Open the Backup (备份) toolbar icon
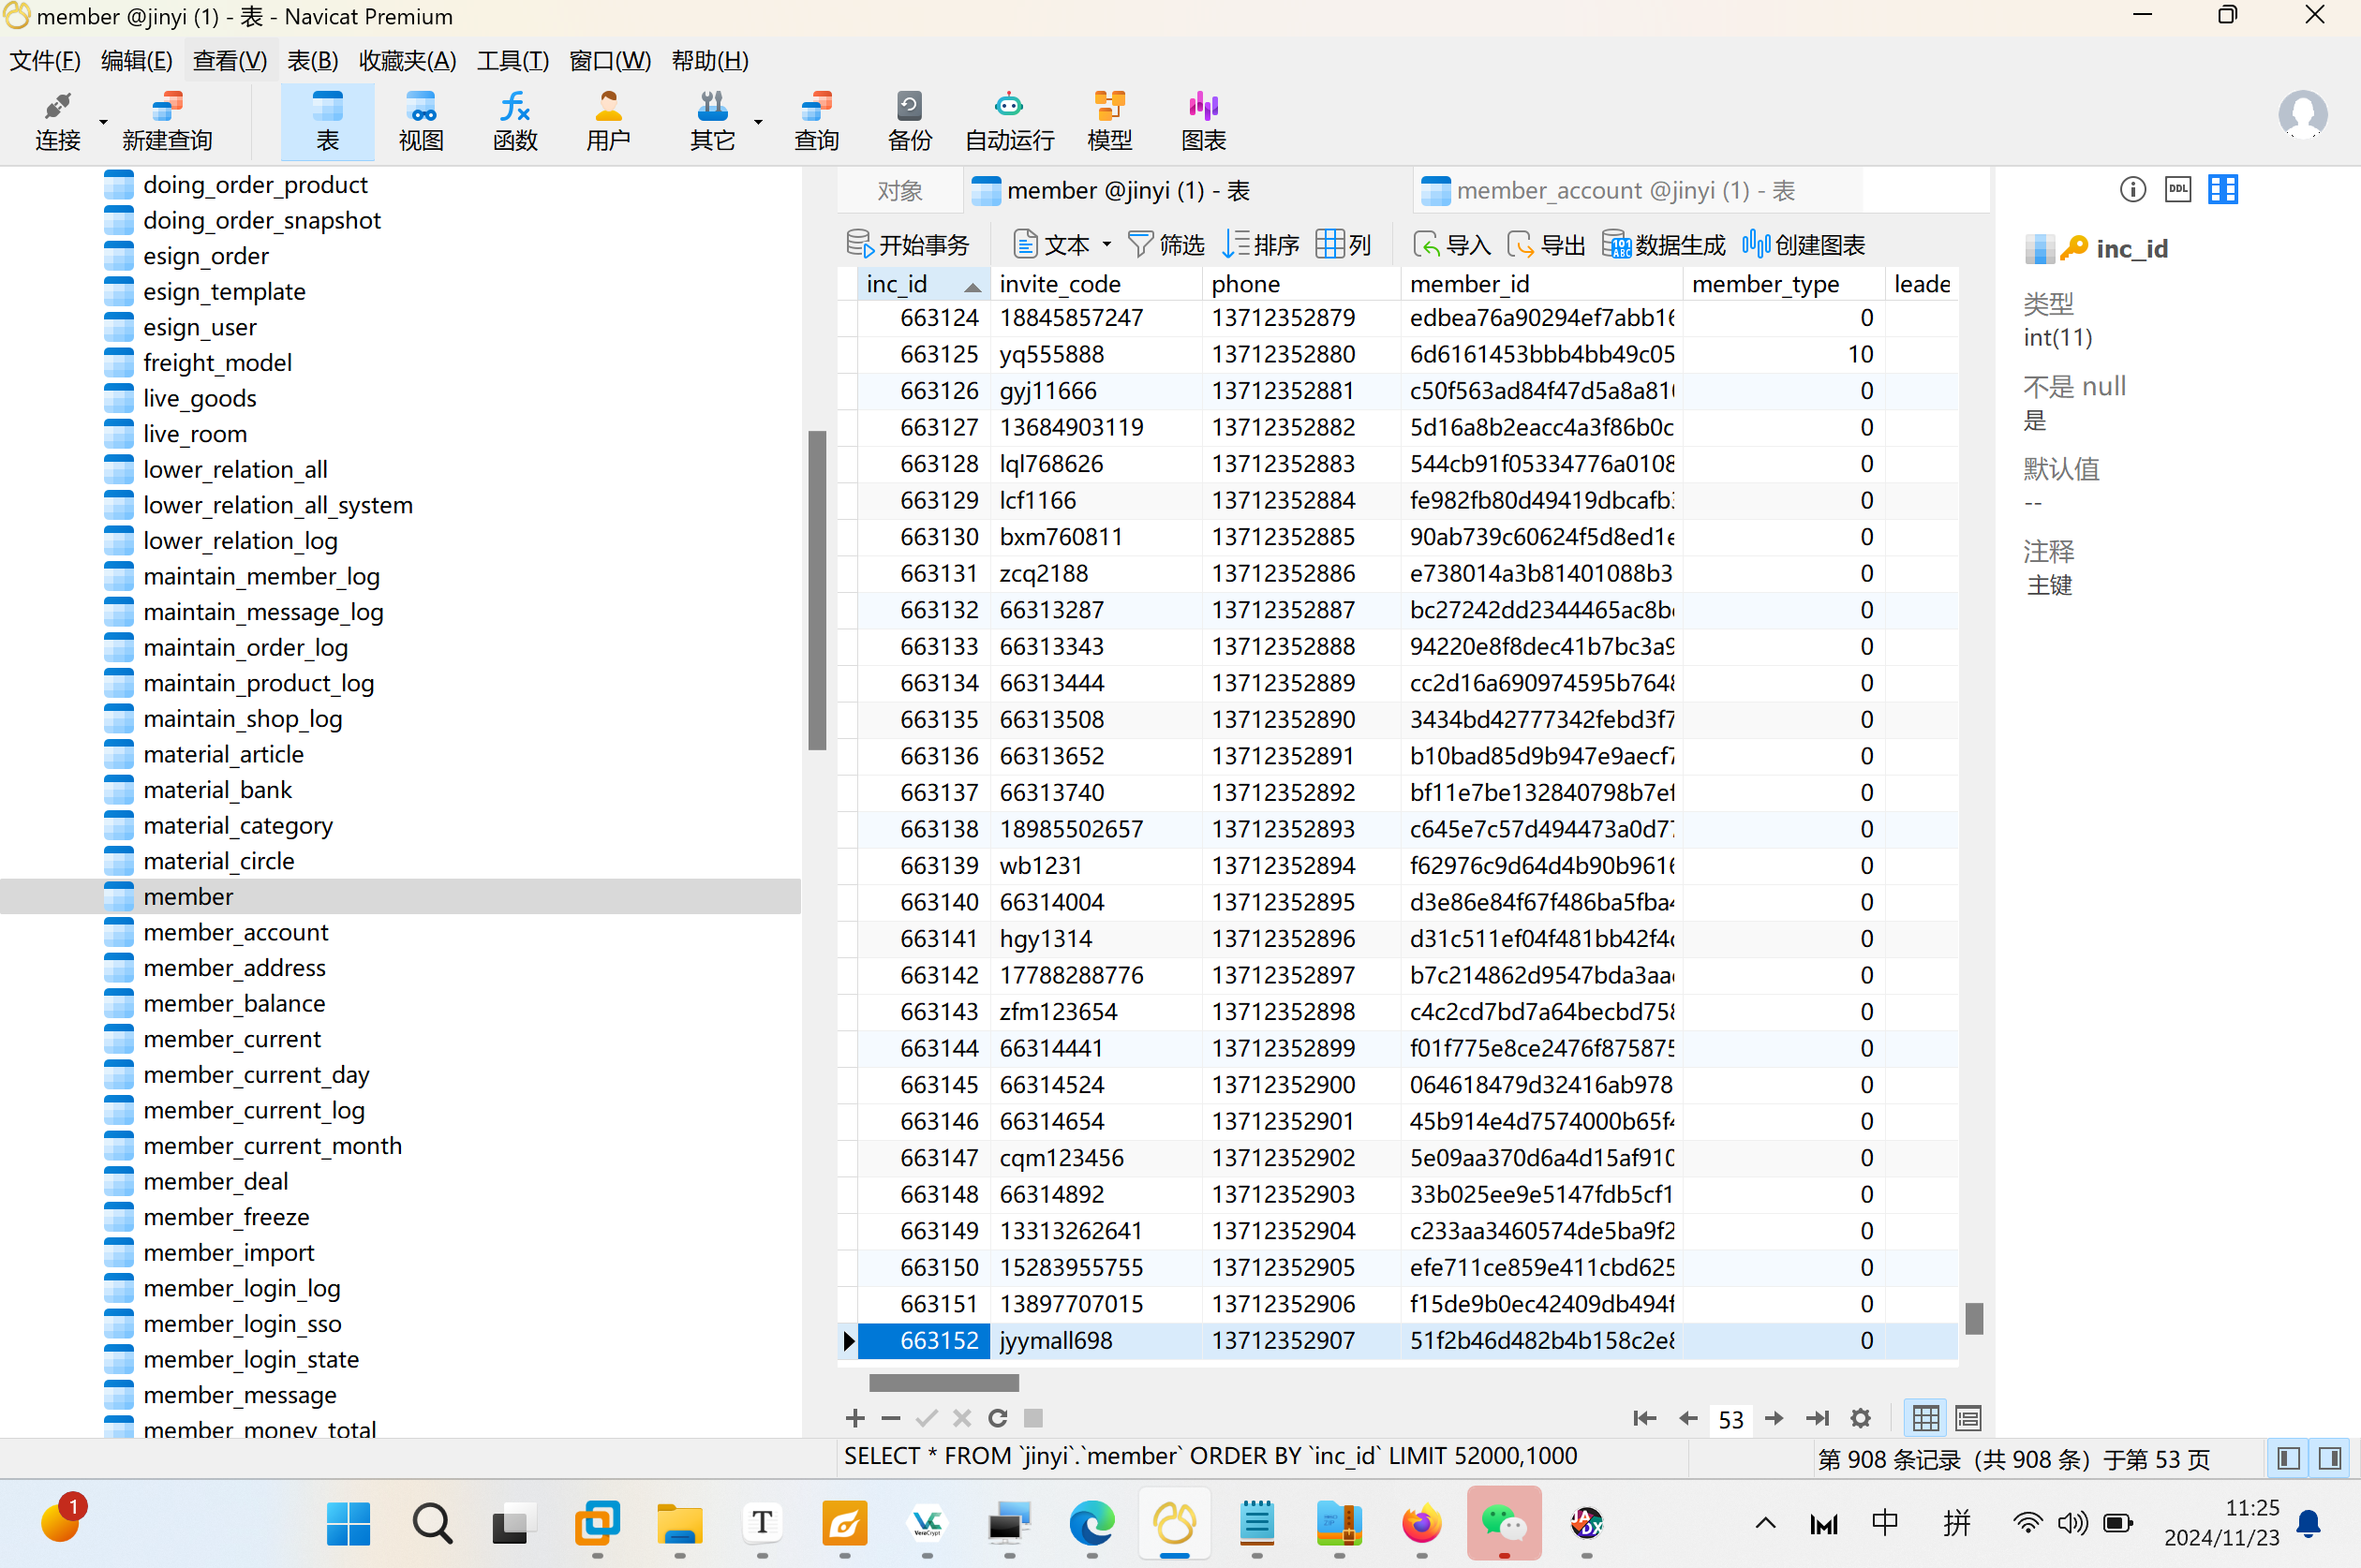The height and width of the screenshot is (1568, 2361). coord(909,122)
